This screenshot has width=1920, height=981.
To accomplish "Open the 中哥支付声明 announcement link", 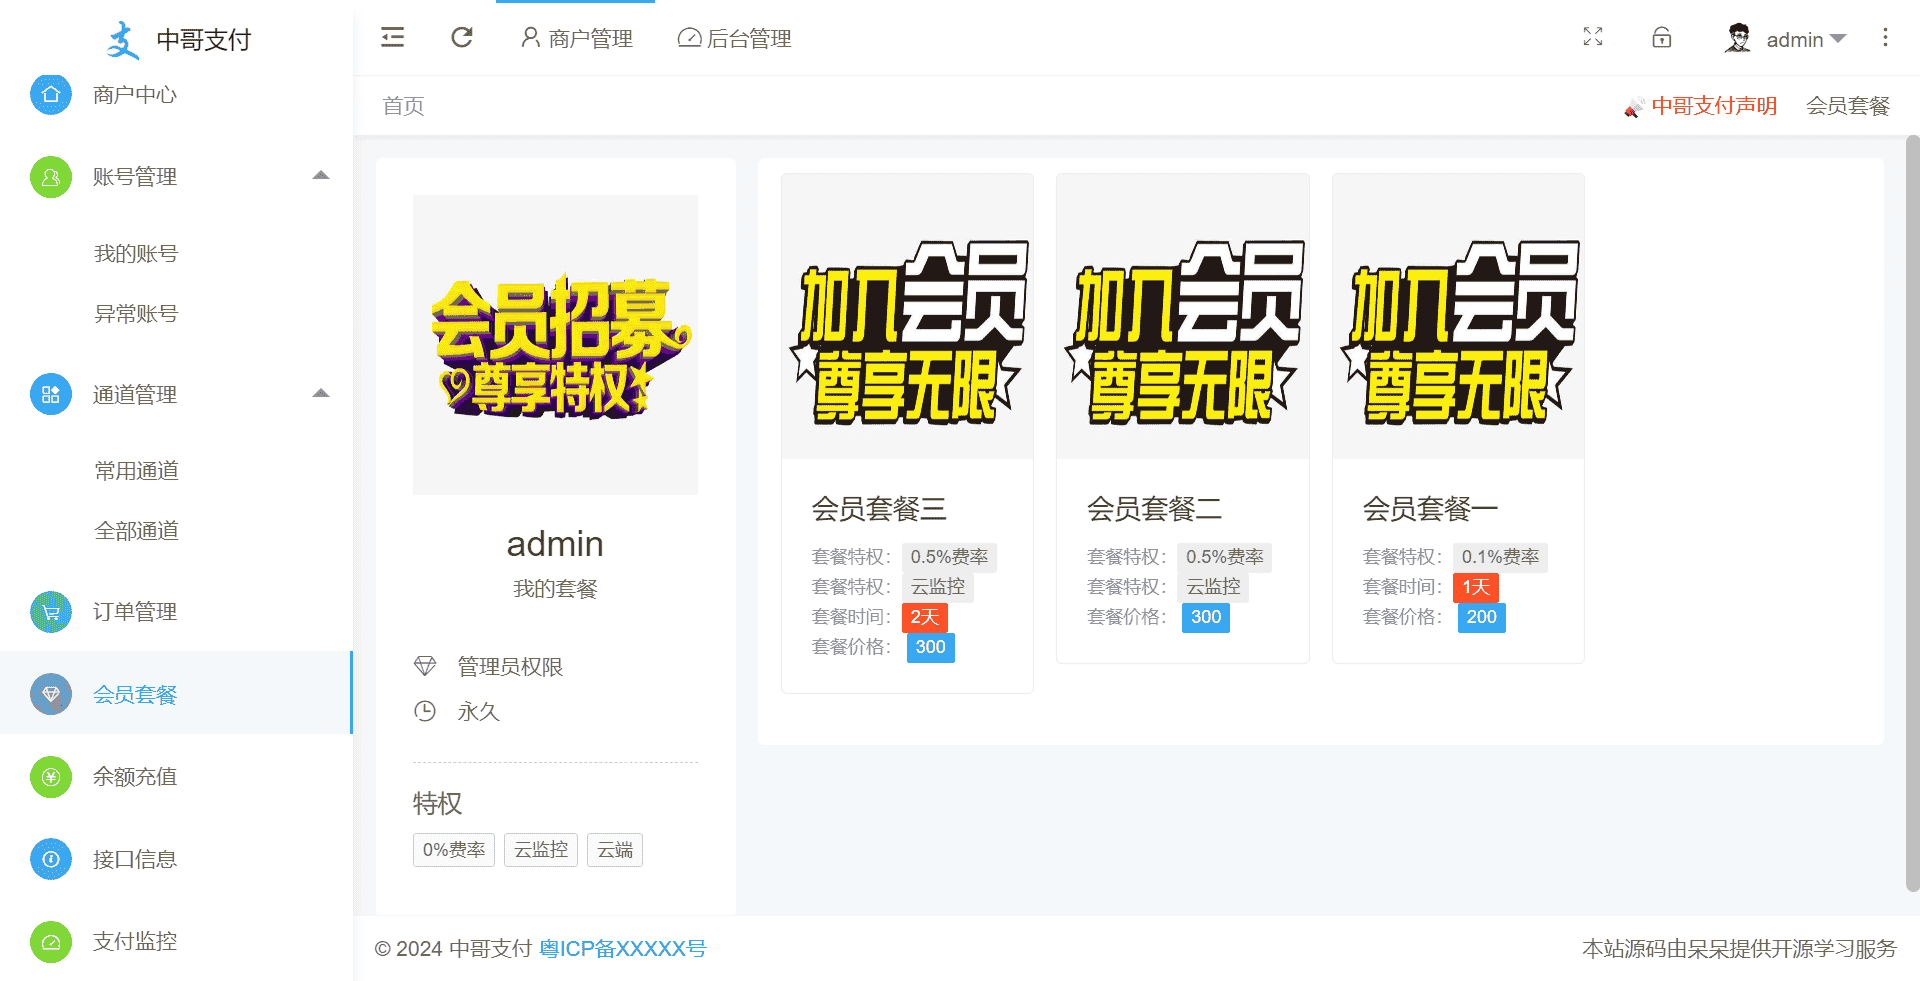I will point(1713,106).
